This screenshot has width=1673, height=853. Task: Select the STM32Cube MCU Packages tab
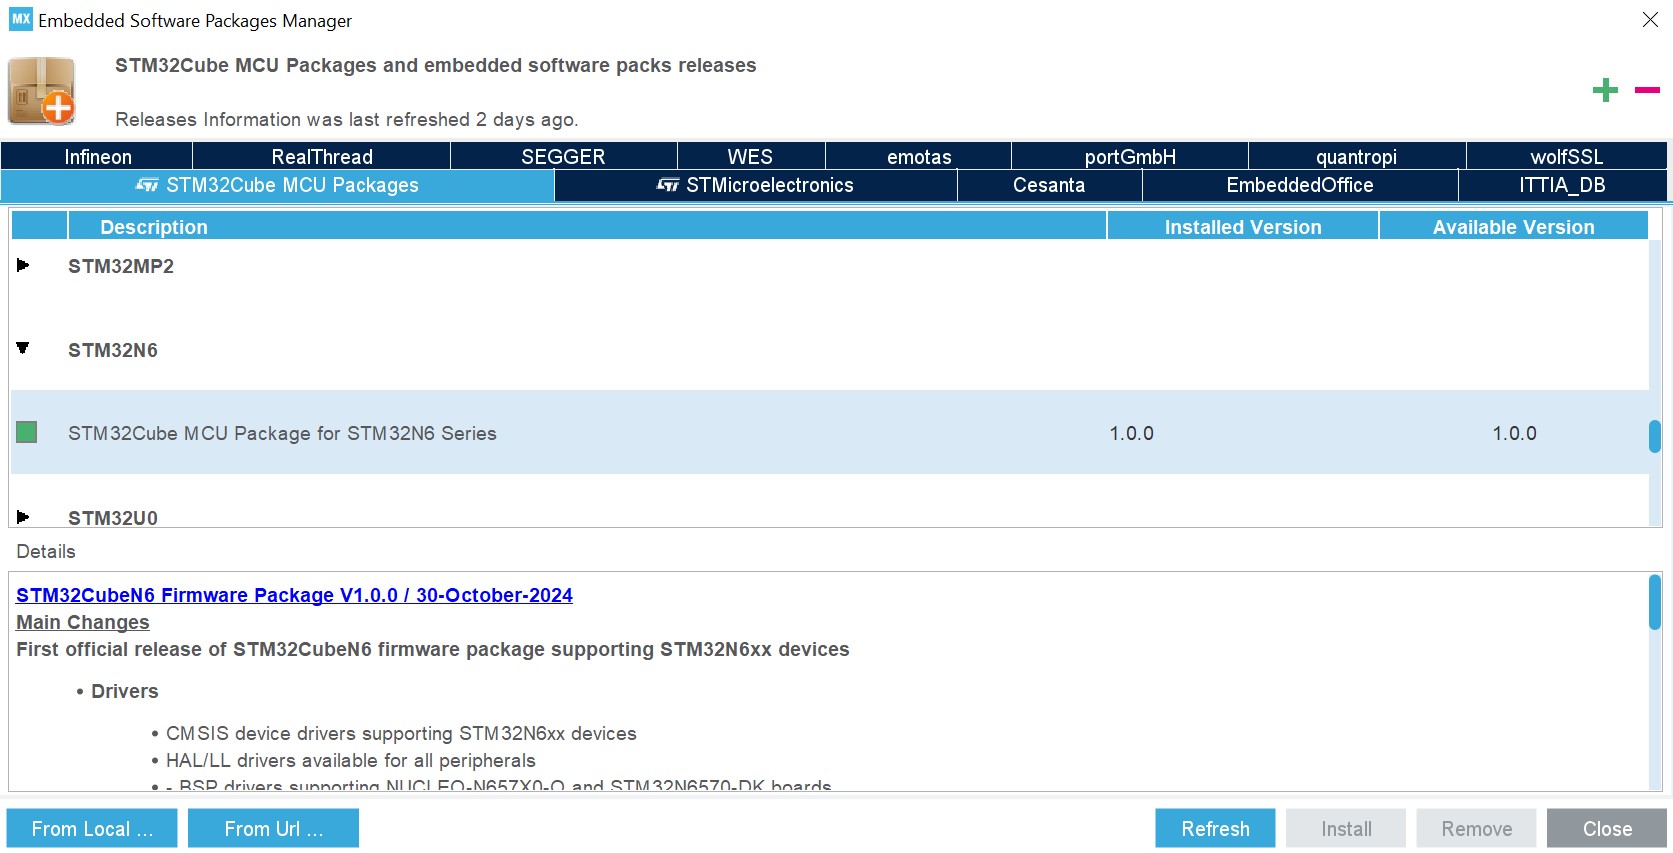pos(277,185)
